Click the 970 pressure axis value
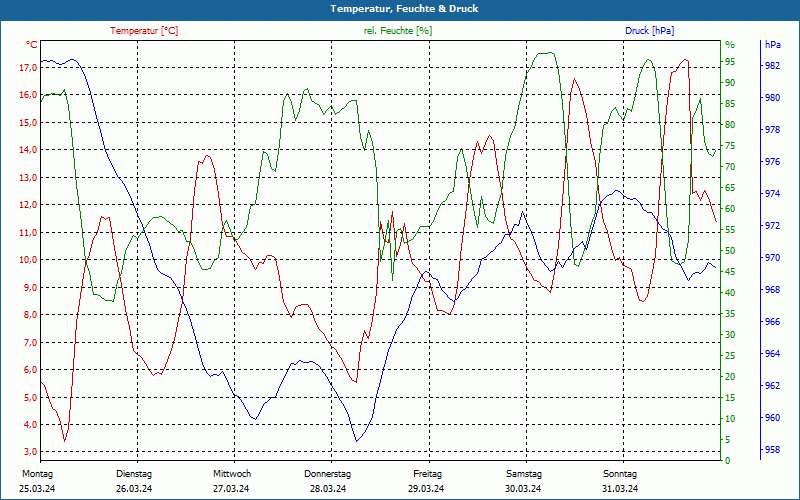The image size is (800, 500). (772, 258)
